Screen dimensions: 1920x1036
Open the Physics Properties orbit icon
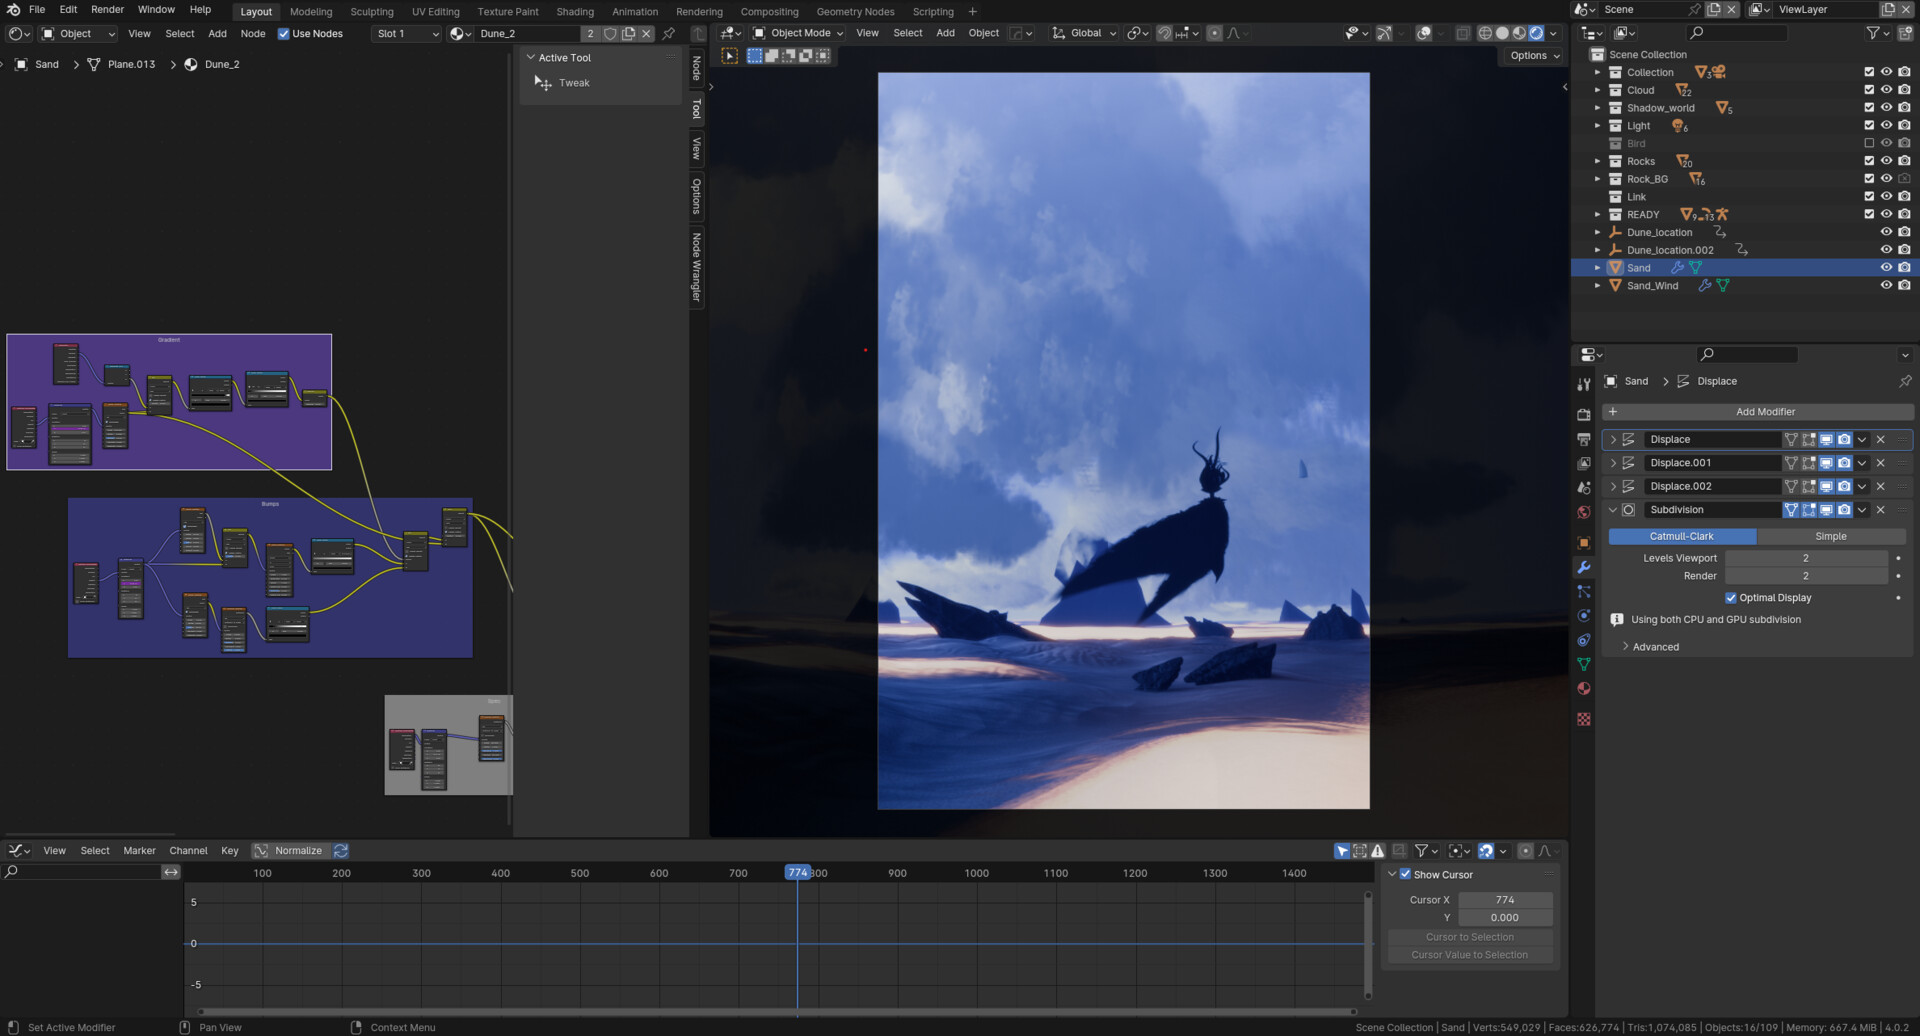tap(1584, 615)
